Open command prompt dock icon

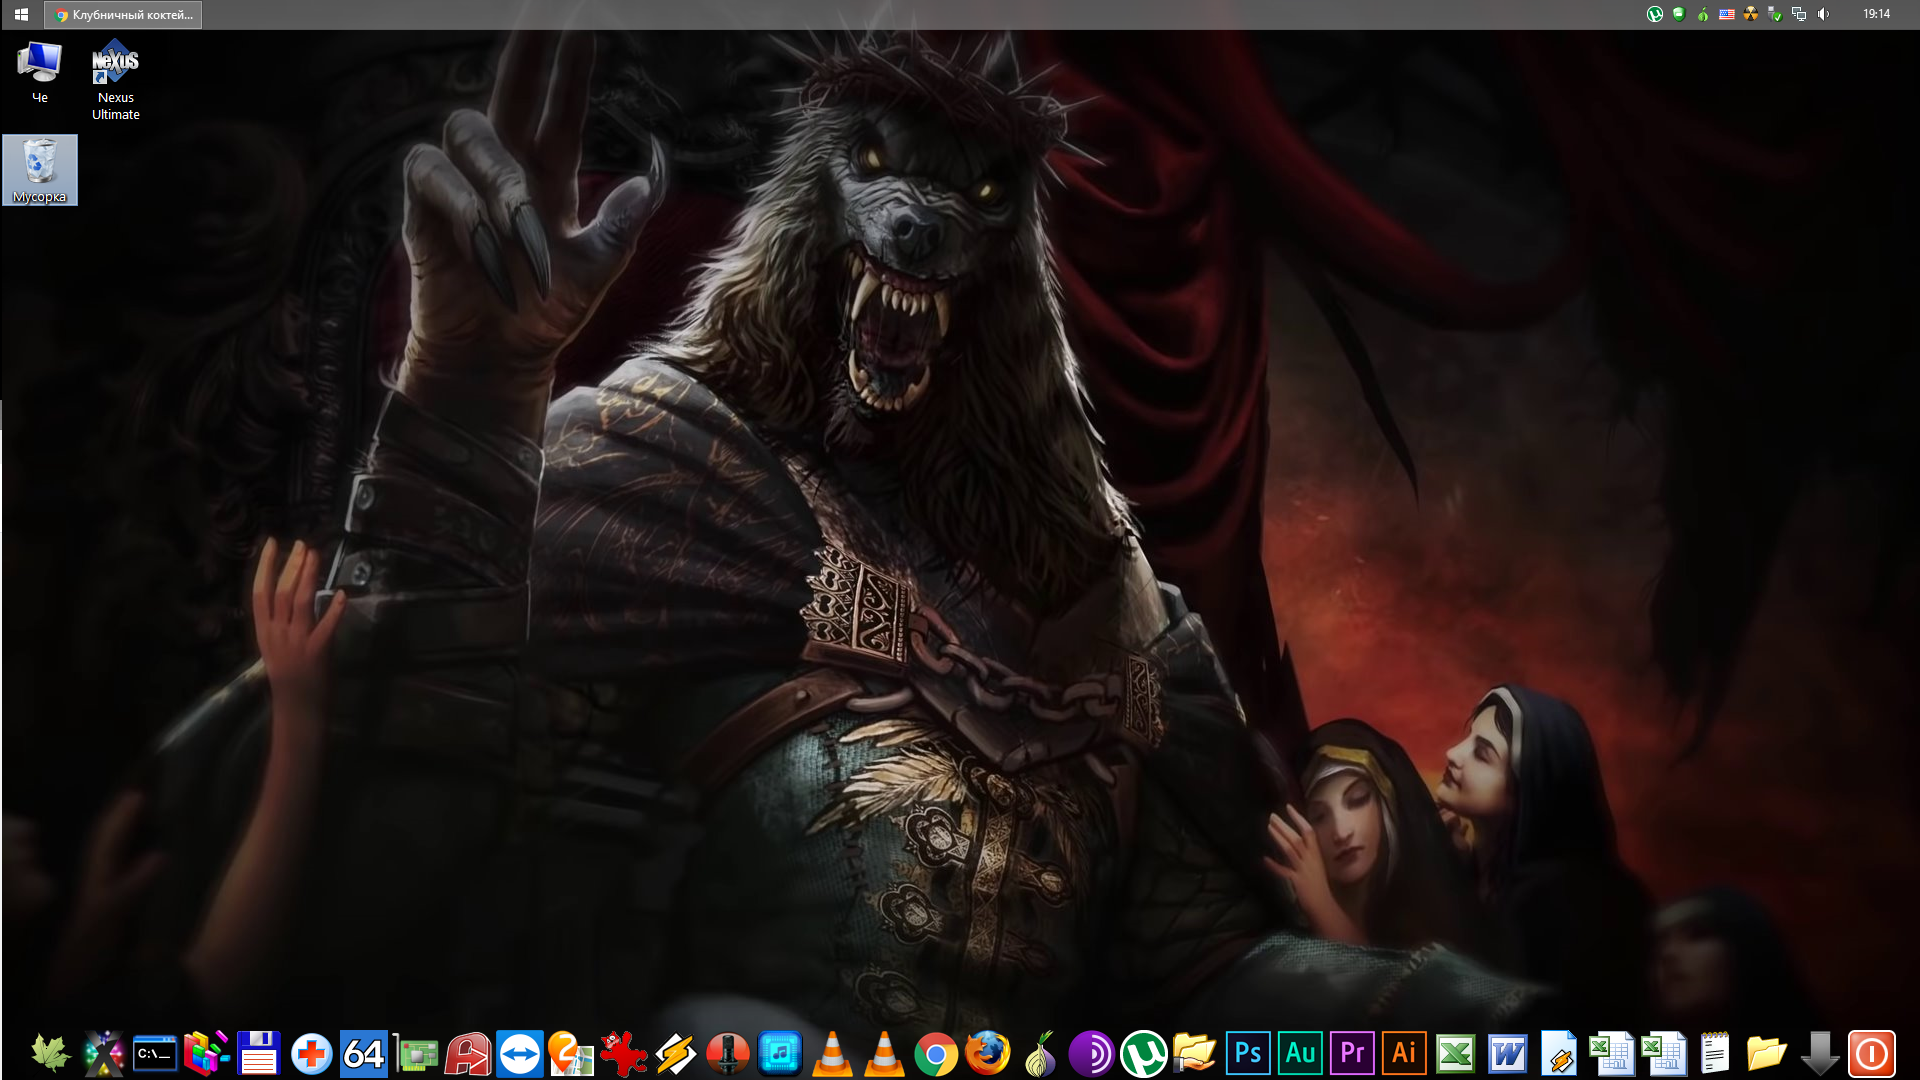click(155, 1054)
